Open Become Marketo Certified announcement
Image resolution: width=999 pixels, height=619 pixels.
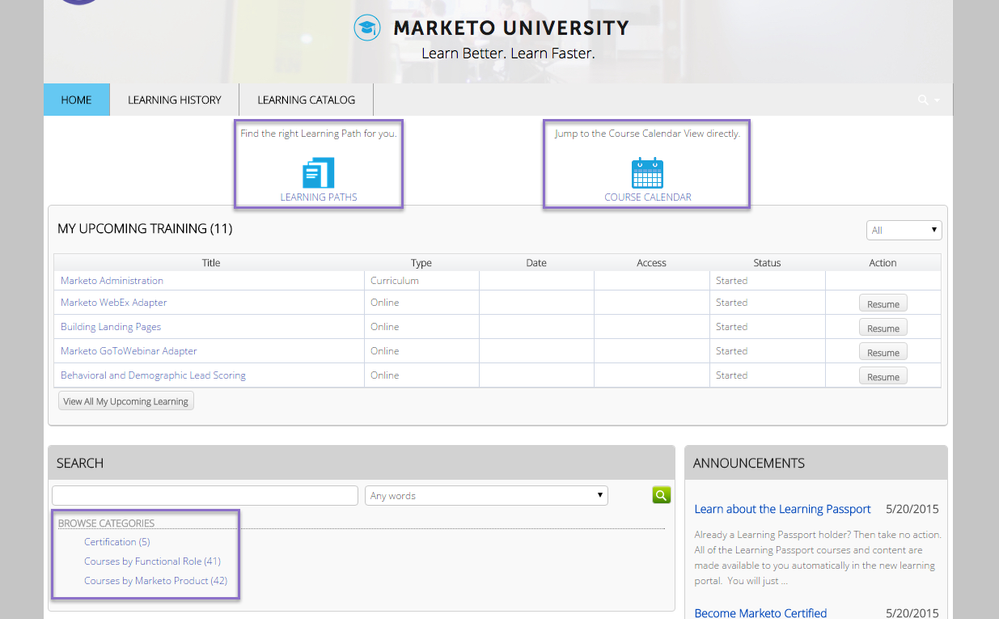pyautogui.click(x=760, y=613)
